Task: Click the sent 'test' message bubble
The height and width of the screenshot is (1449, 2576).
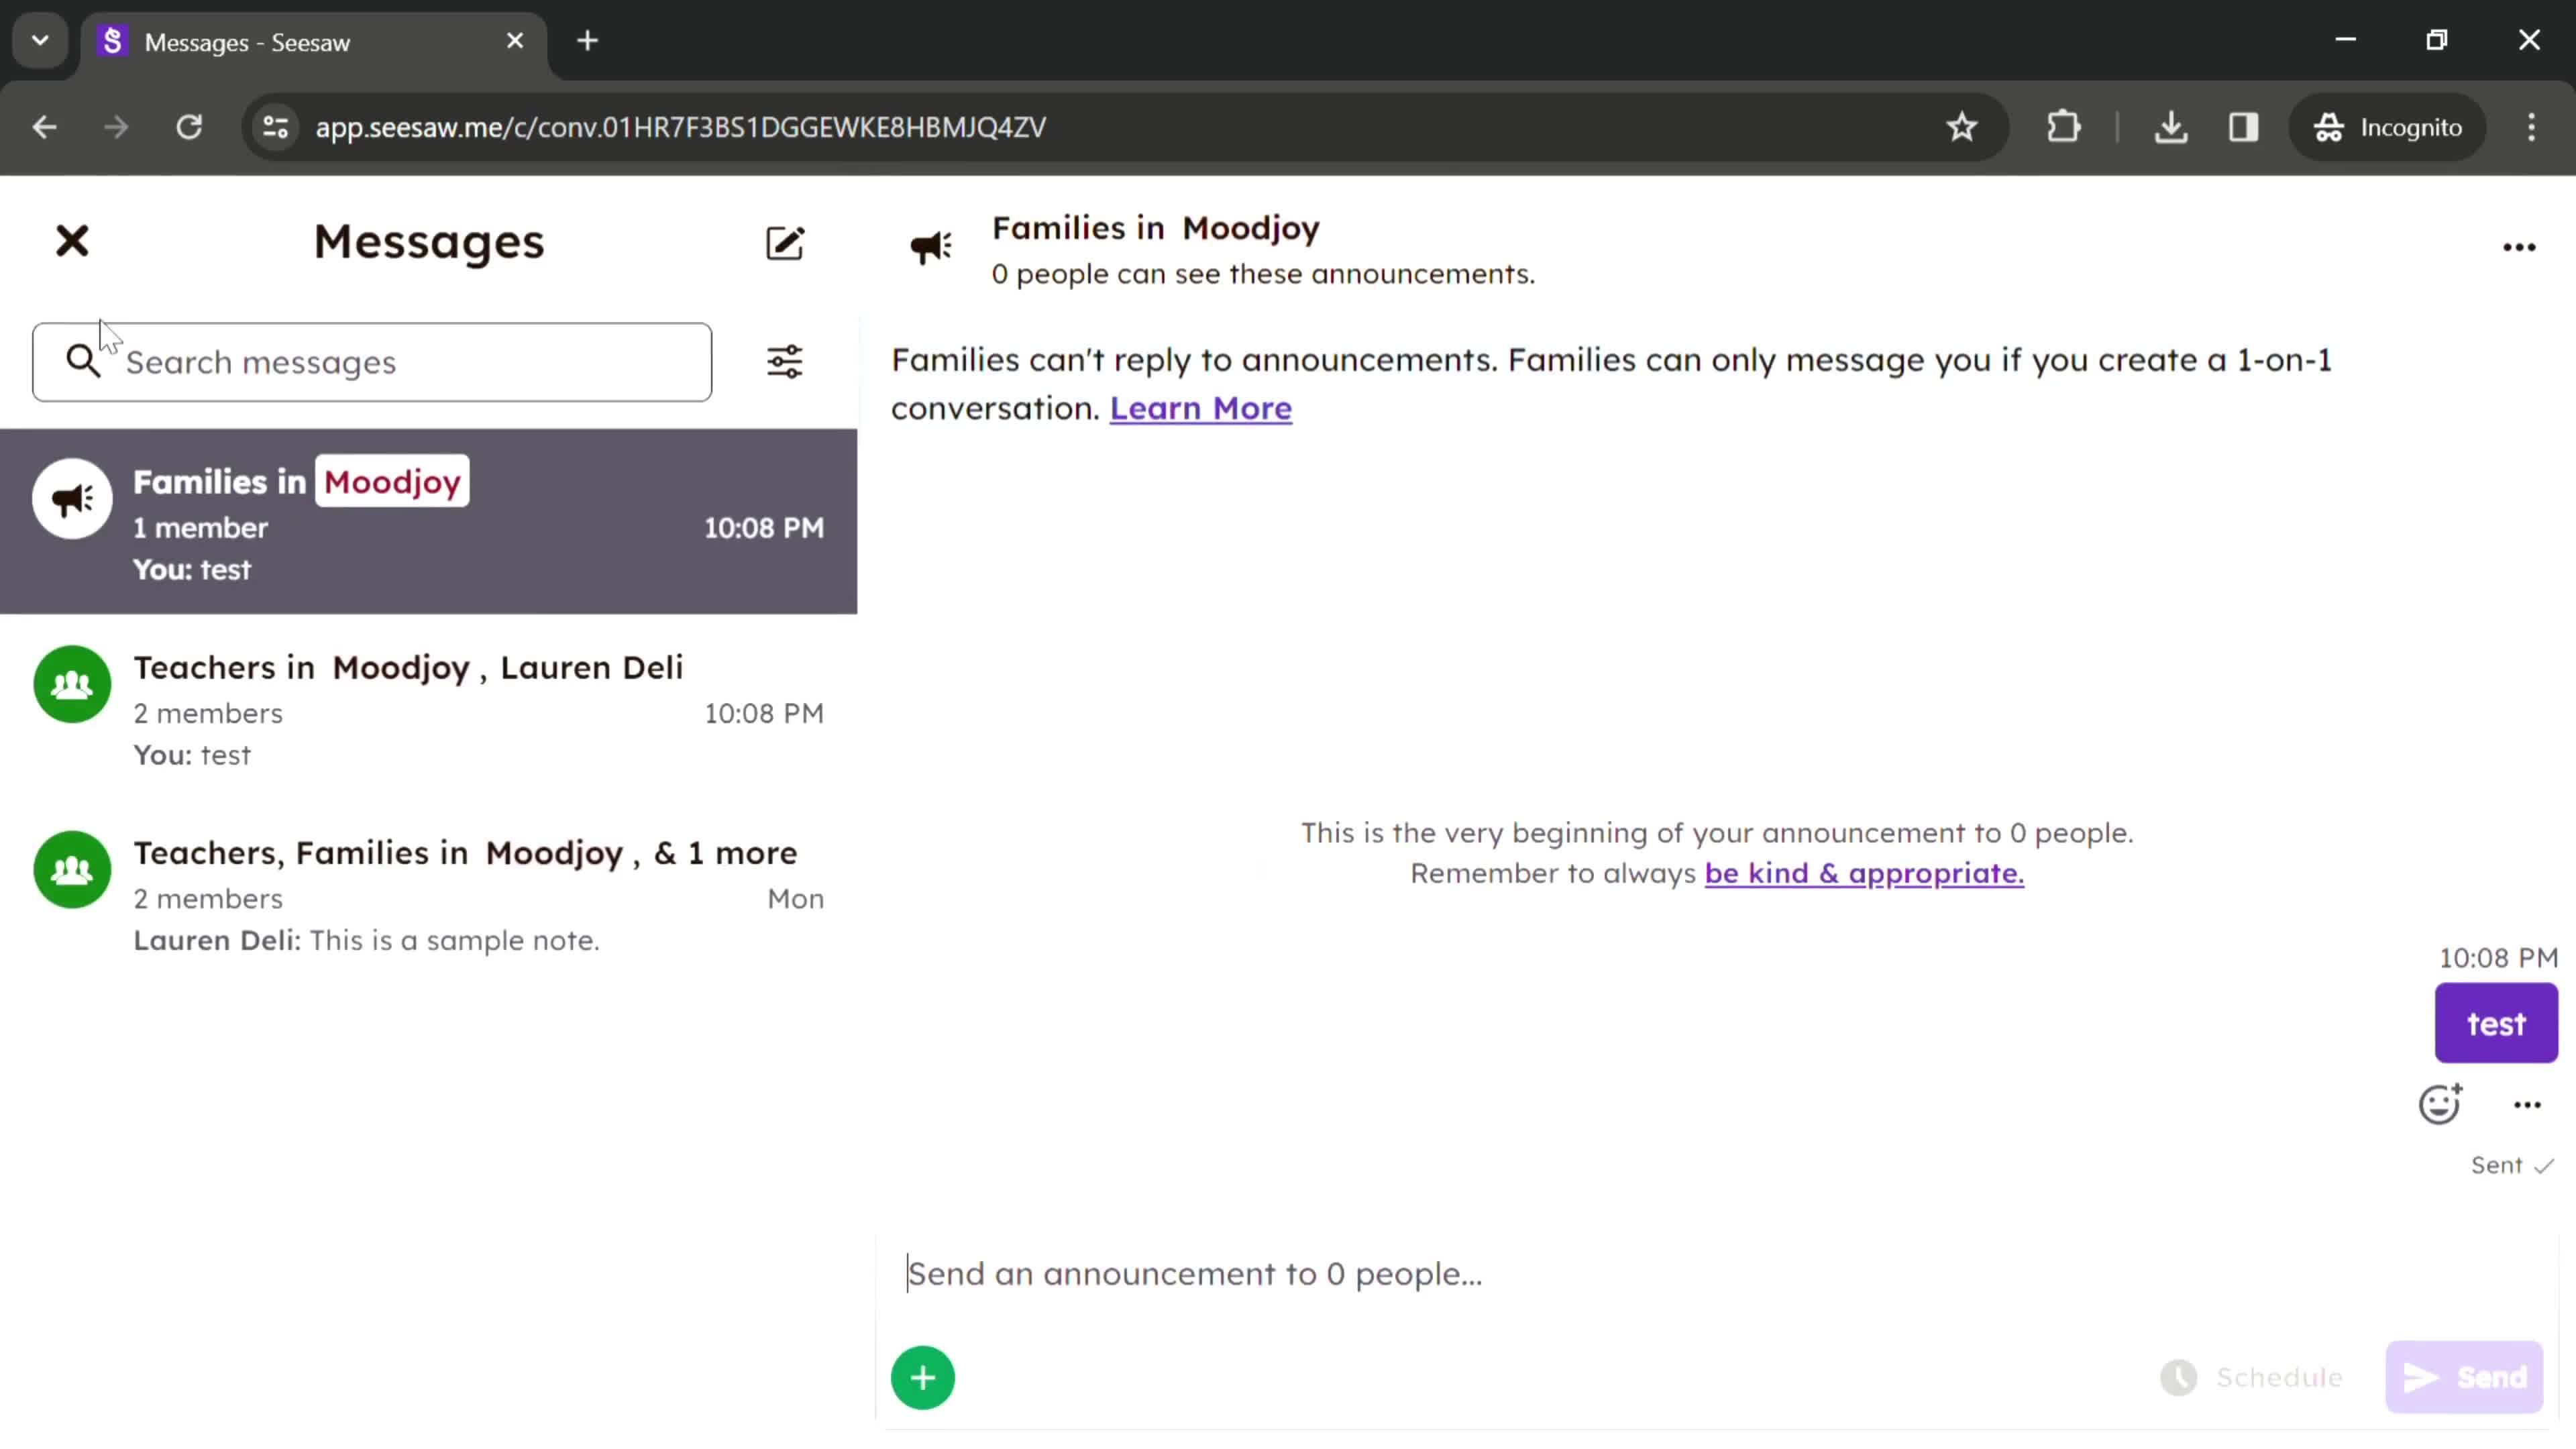Action: coord(2496,1023)
